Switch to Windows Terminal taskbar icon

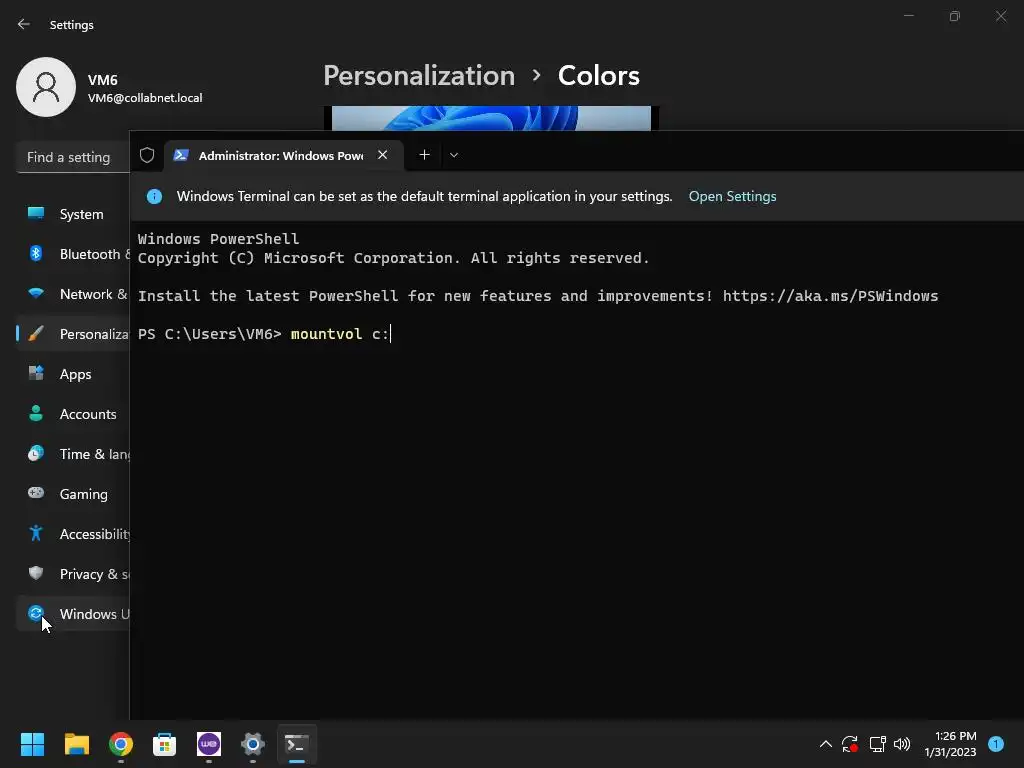pos(297,744)
